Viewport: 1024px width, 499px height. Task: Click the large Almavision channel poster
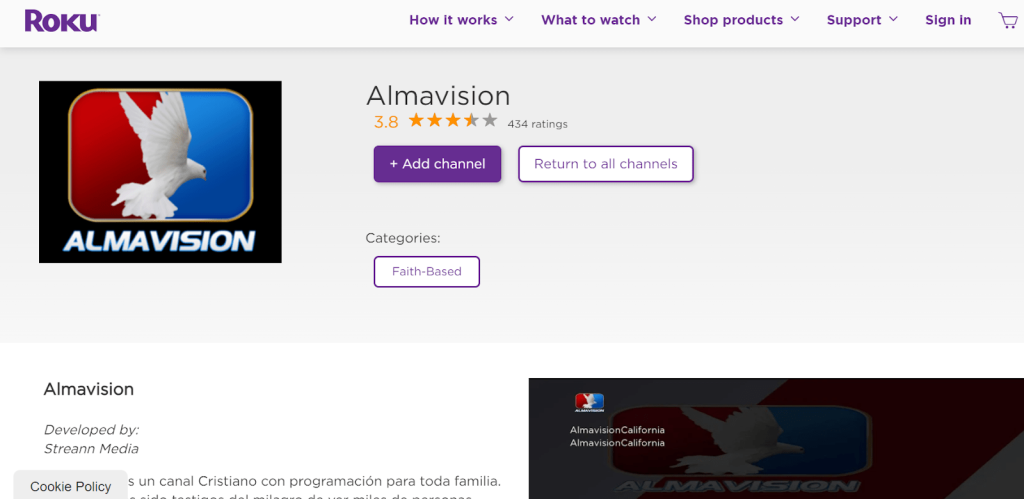[x=161, y=172]
